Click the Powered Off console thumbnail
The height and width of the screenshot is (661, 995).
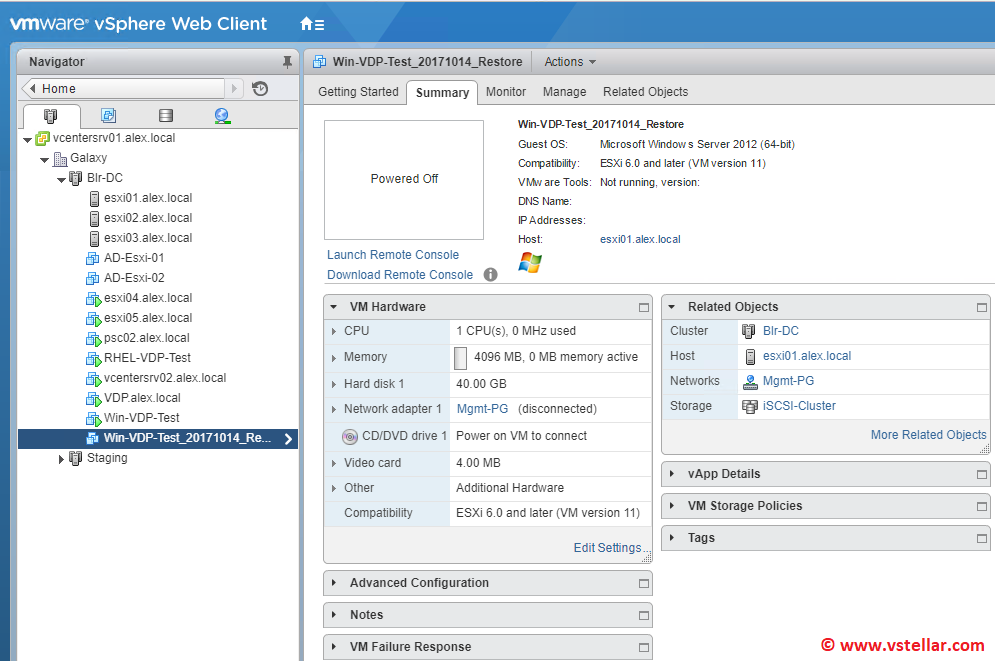click(x=404, y=179)
